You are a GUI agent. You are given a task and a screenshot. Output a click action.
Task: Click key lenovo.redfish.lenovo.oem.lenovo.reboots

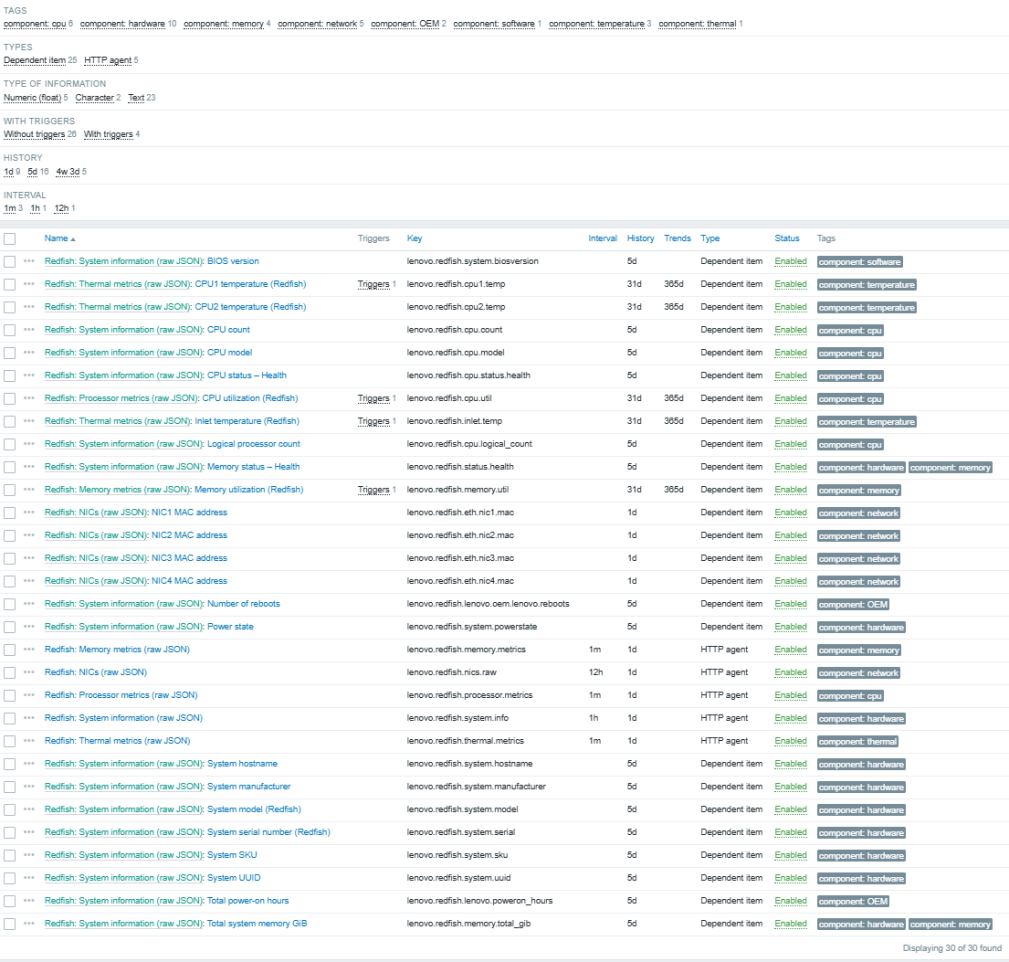click(x=488, y=604)
